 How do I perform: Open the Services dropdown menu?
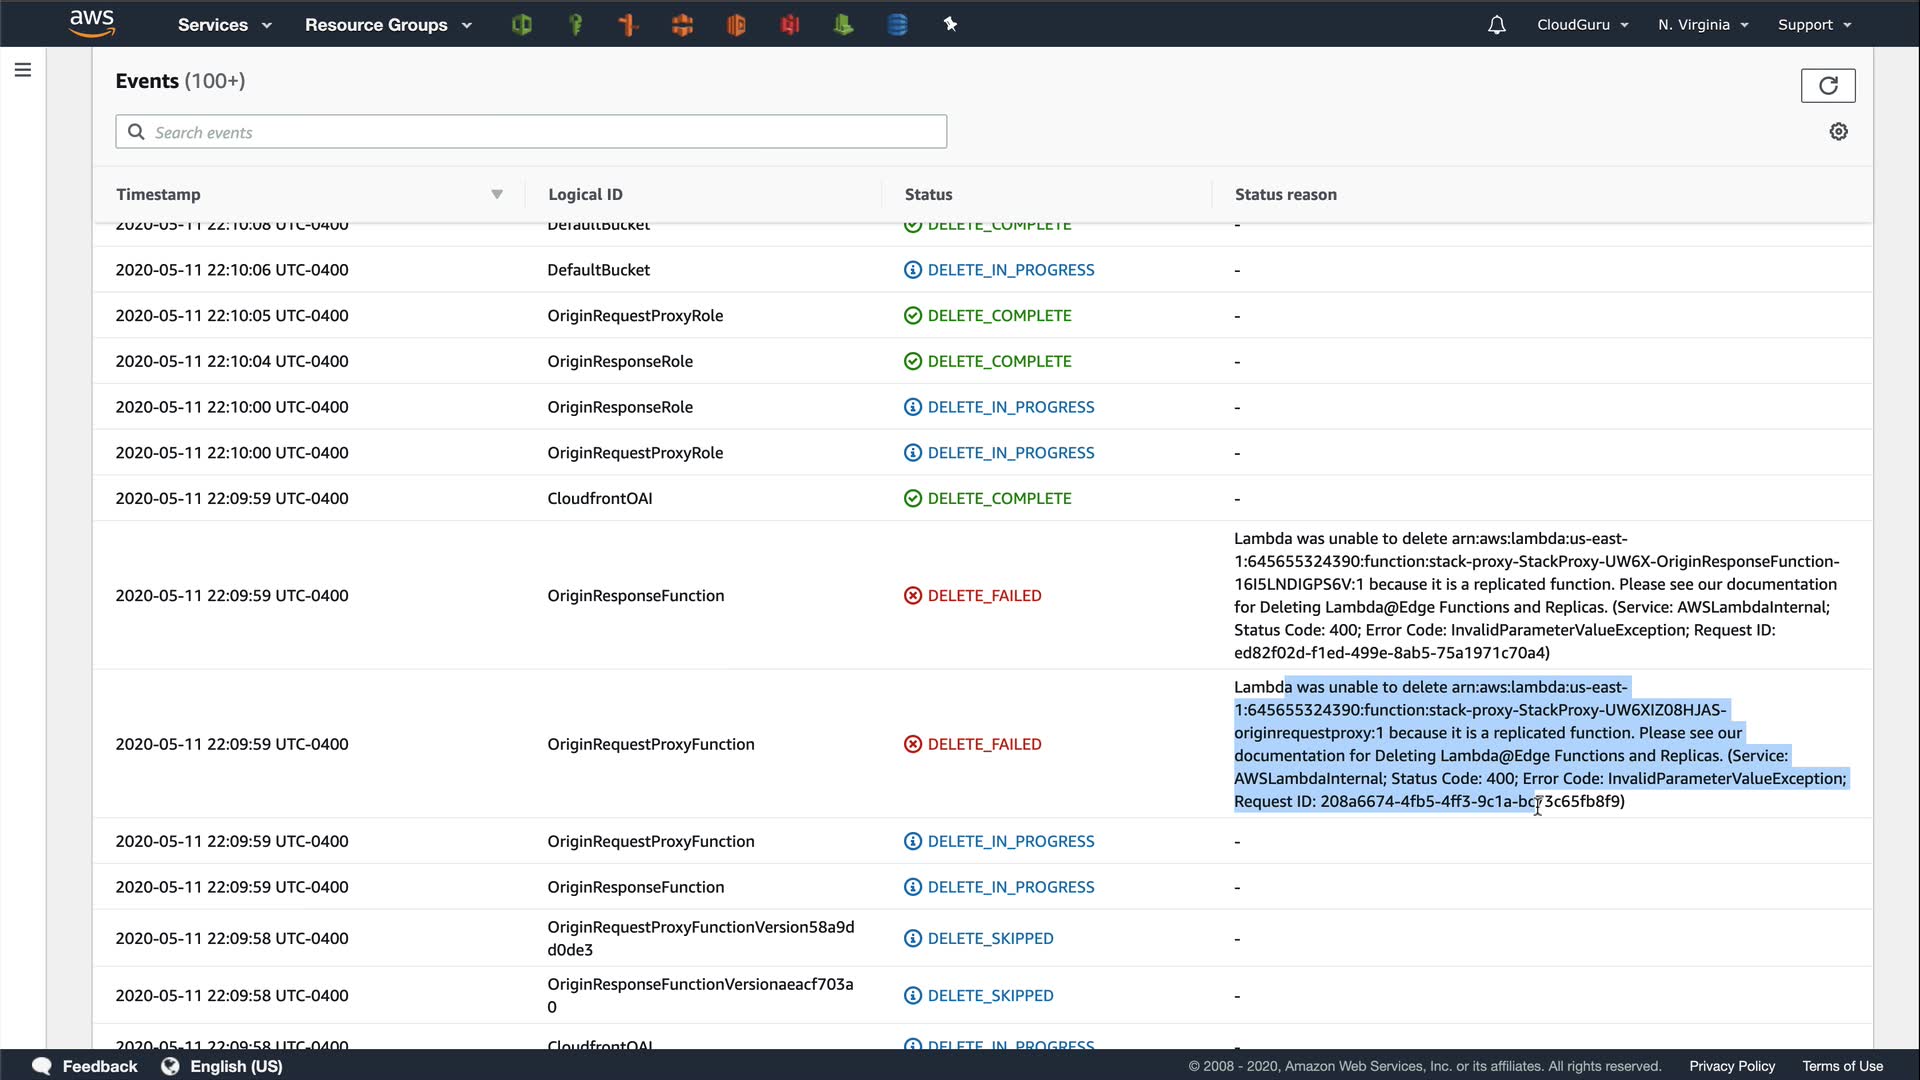pos(224,25)
